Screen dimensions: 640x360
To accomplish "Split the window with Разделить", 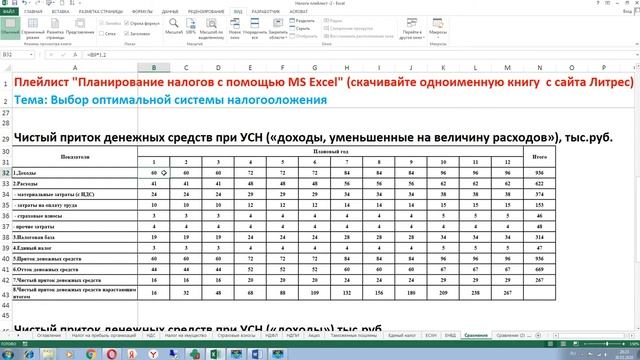I will (x=302, y=20).
